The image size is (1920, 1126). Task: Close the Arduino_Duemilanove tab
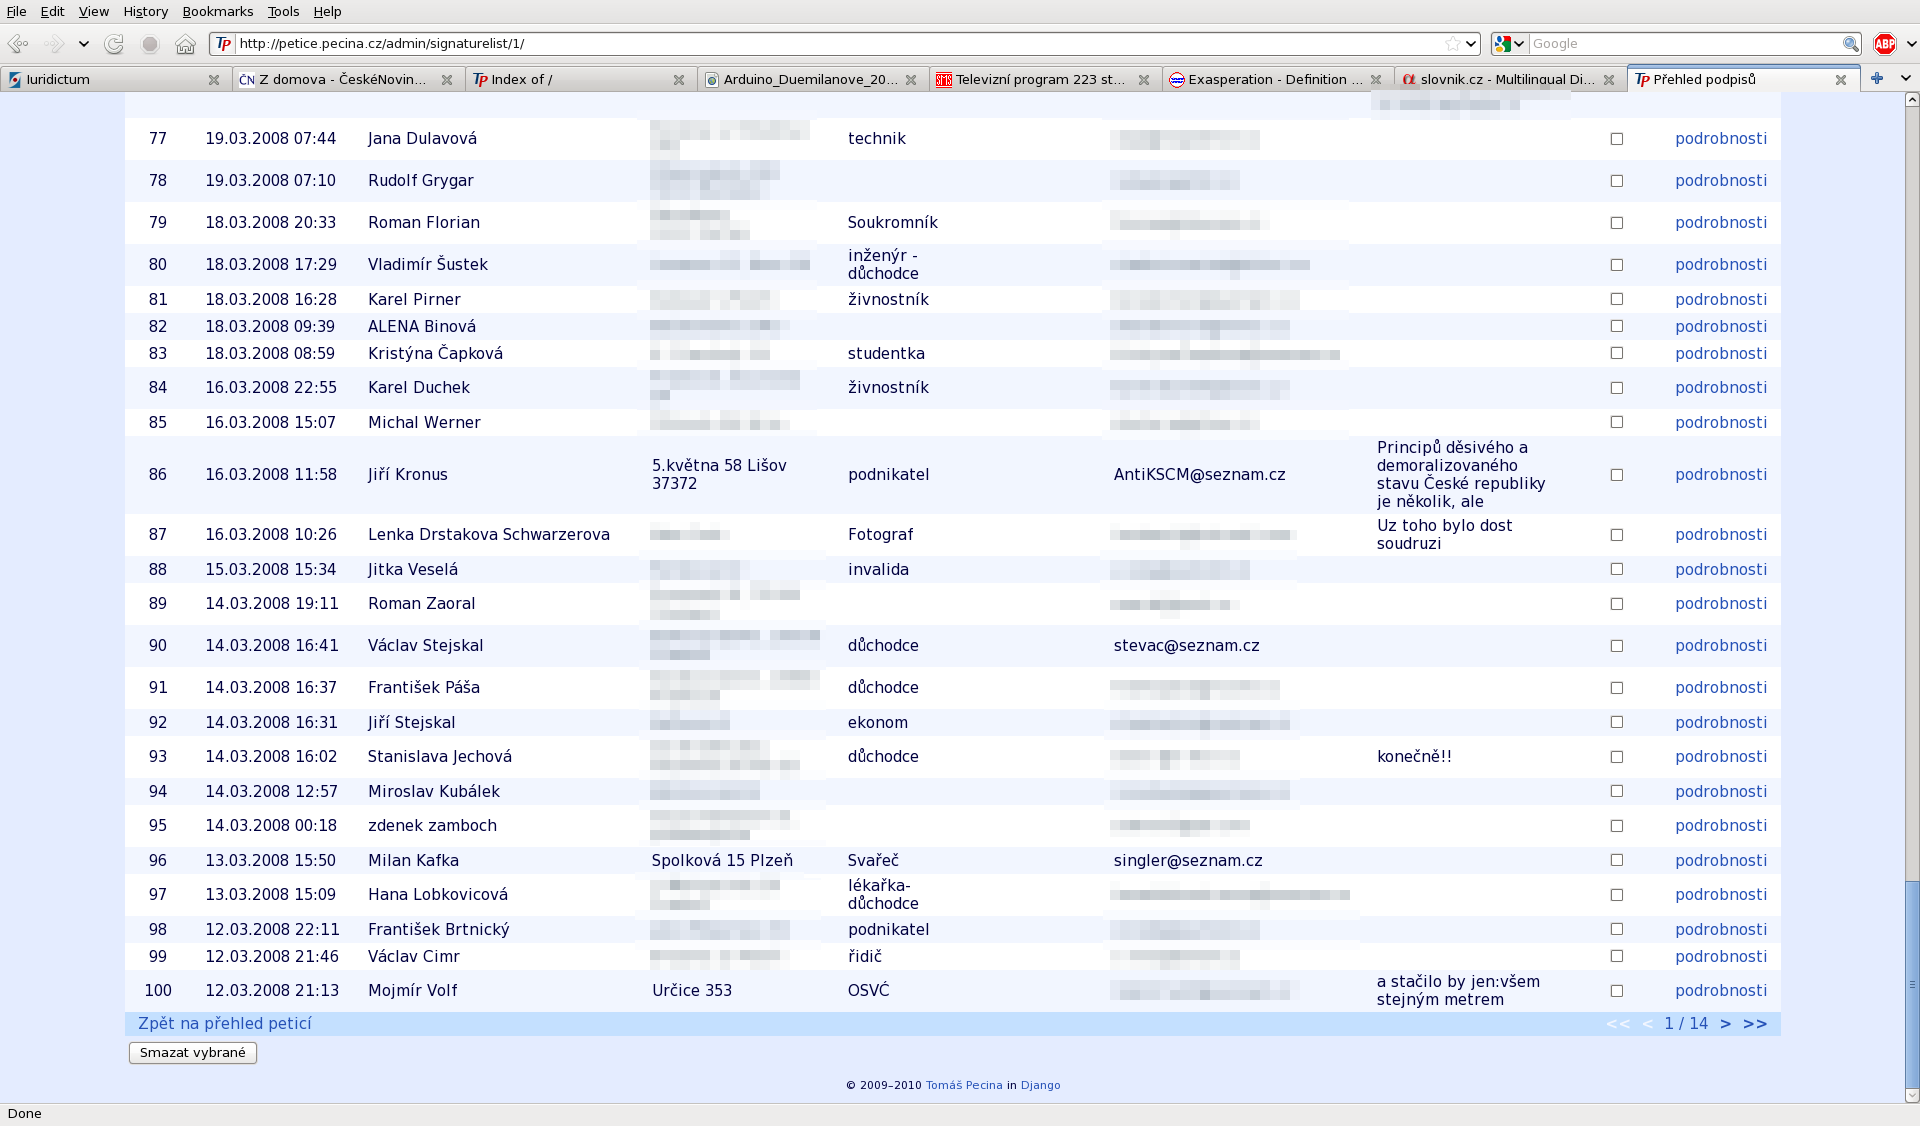point(911,80)
